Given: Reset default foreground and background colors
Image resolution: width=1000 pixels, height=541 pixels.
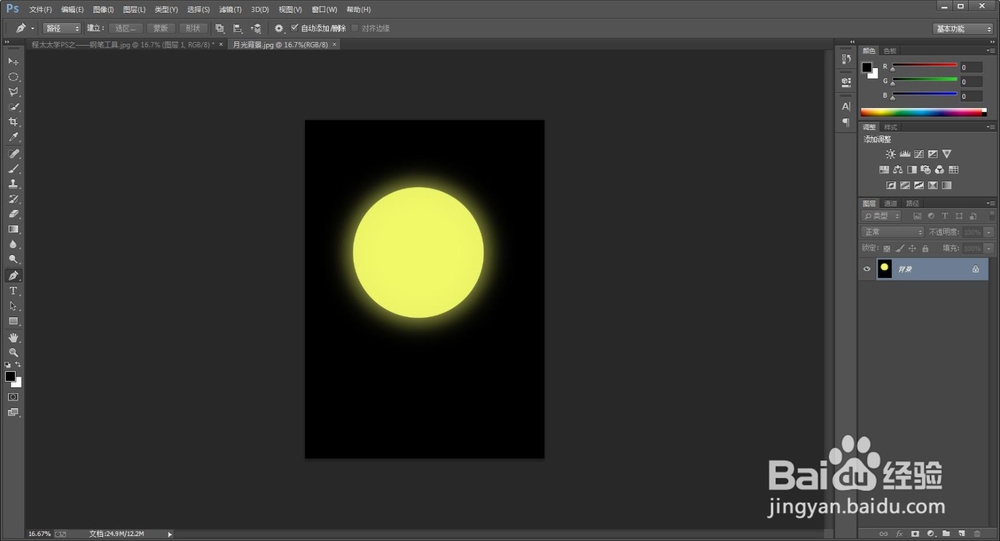Looking at the screenshot, I should click(x=8, y=365).
